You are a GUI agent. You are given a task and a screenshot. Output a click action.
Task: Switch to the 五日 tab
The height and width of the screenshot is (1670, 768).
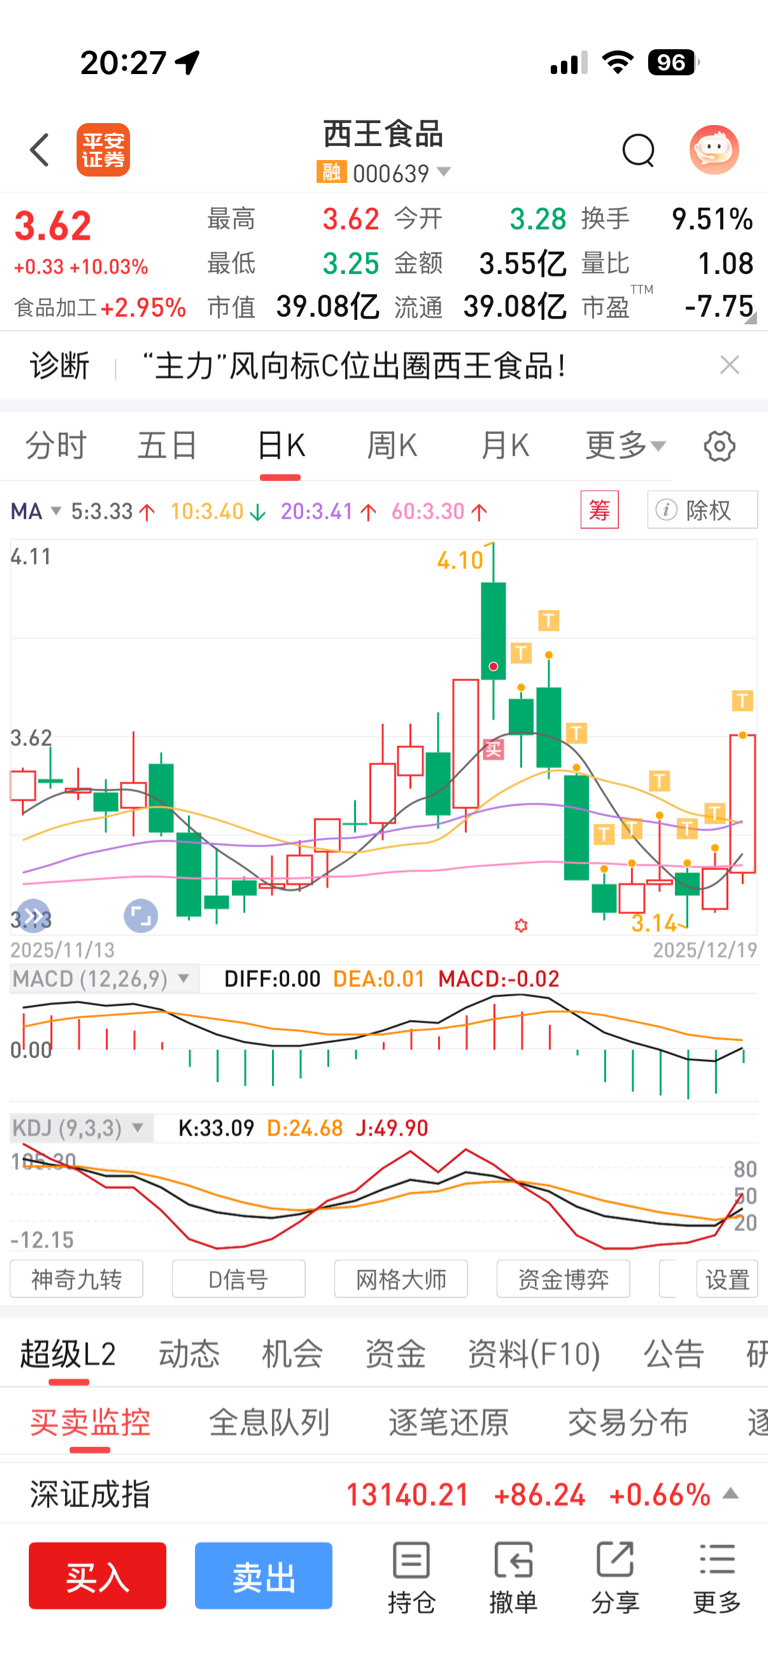tap(167, 445)
